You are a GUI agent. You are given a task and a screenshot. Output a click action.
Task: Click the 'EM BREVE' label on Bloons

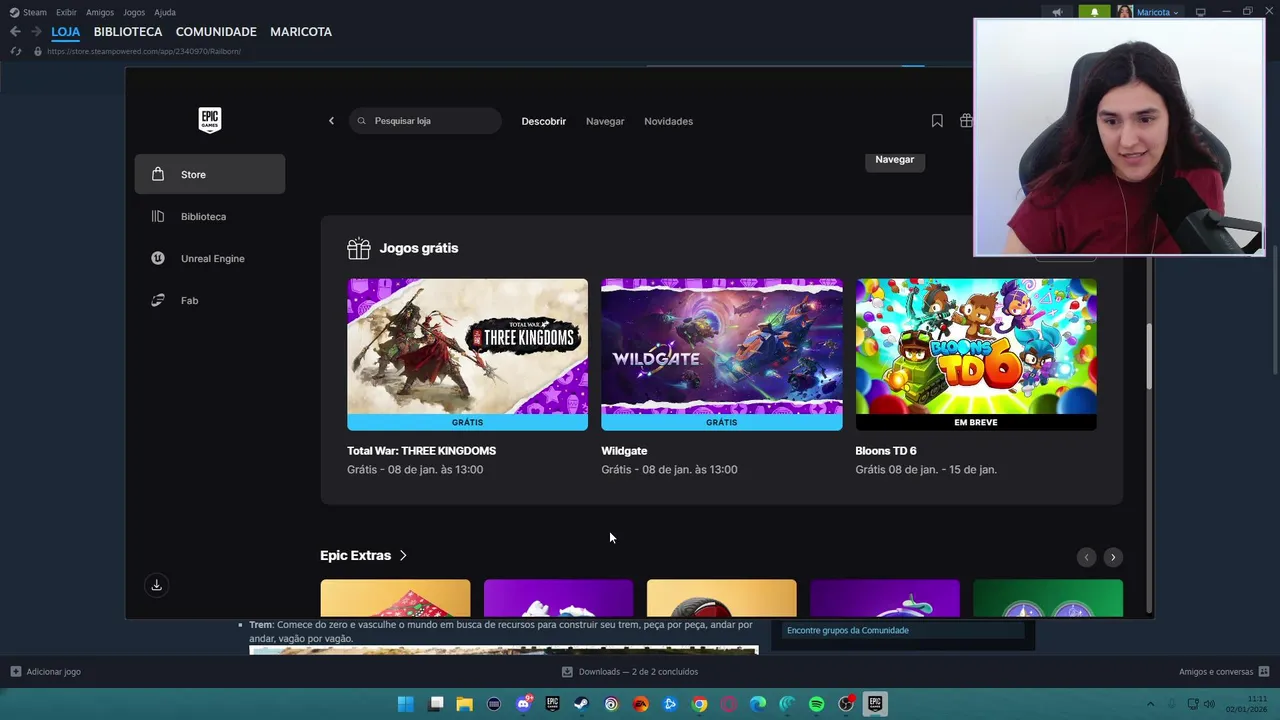[976, 422]
